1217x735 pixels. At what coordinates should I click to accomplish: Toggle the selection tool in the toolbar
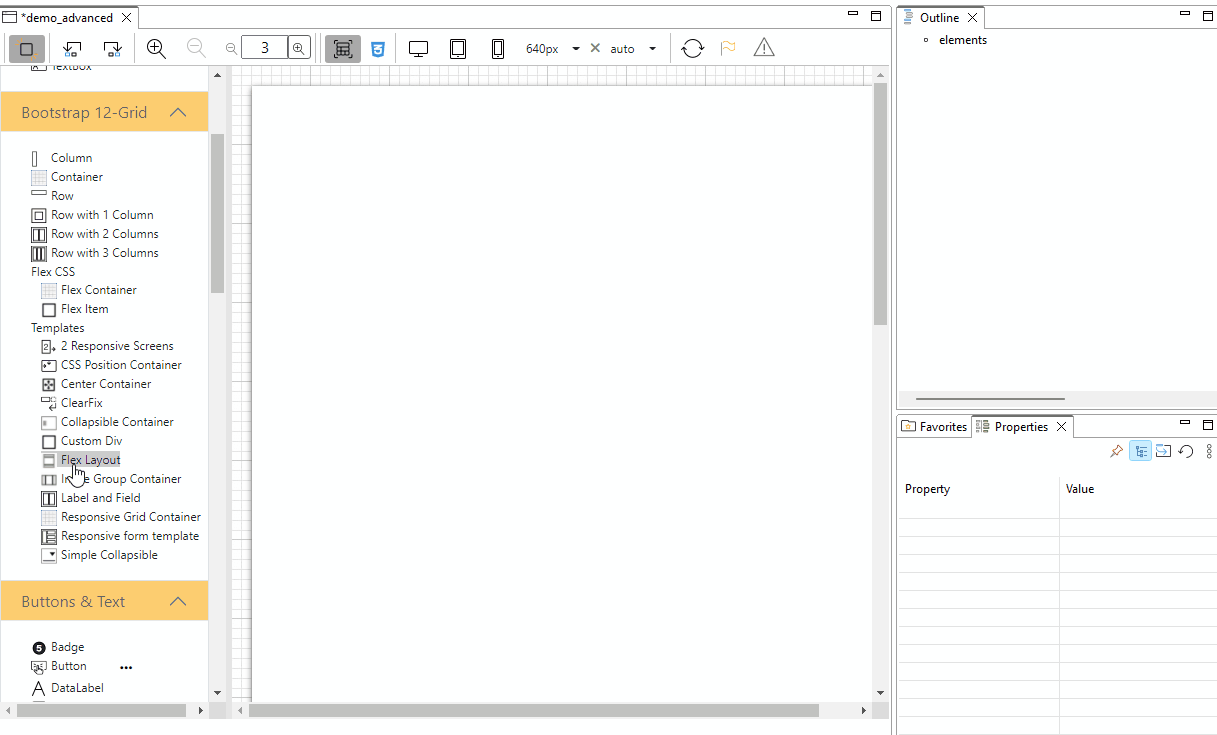pyautogui.click(x=27, y=48)
